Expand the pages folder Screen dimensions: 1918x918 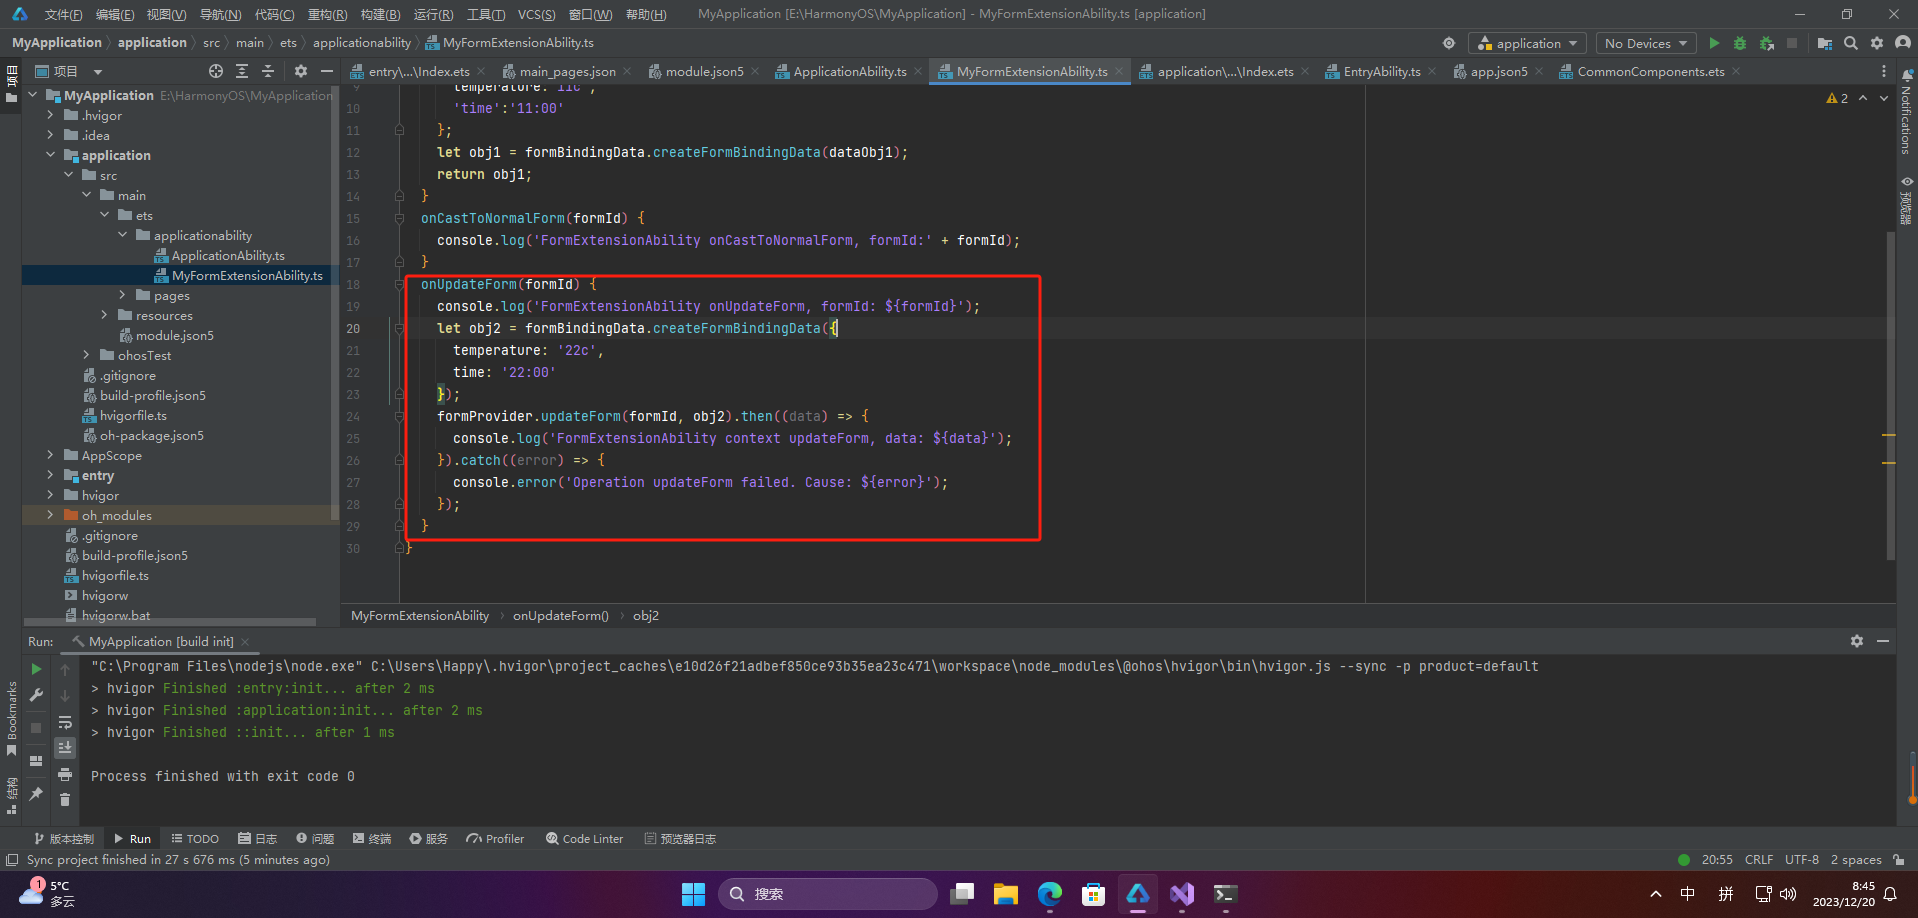(123, 295)
